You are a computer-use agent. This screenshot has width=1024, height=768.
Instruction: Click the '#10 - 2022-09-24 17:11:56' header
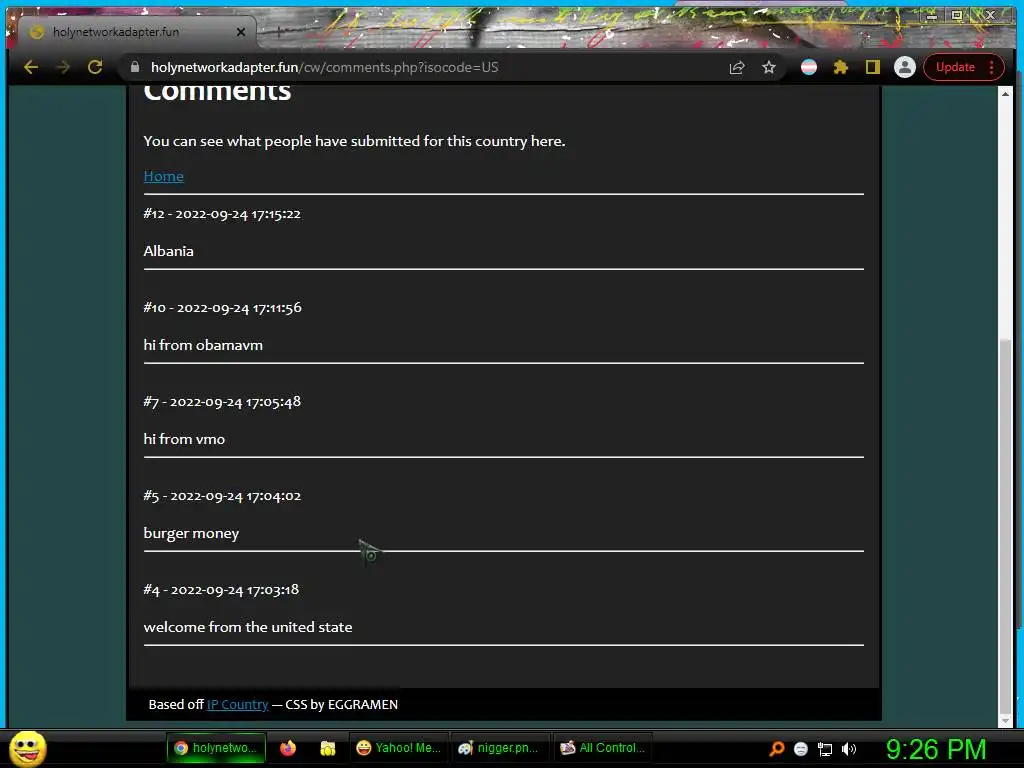pyautogui.click(x=223, y=308)
